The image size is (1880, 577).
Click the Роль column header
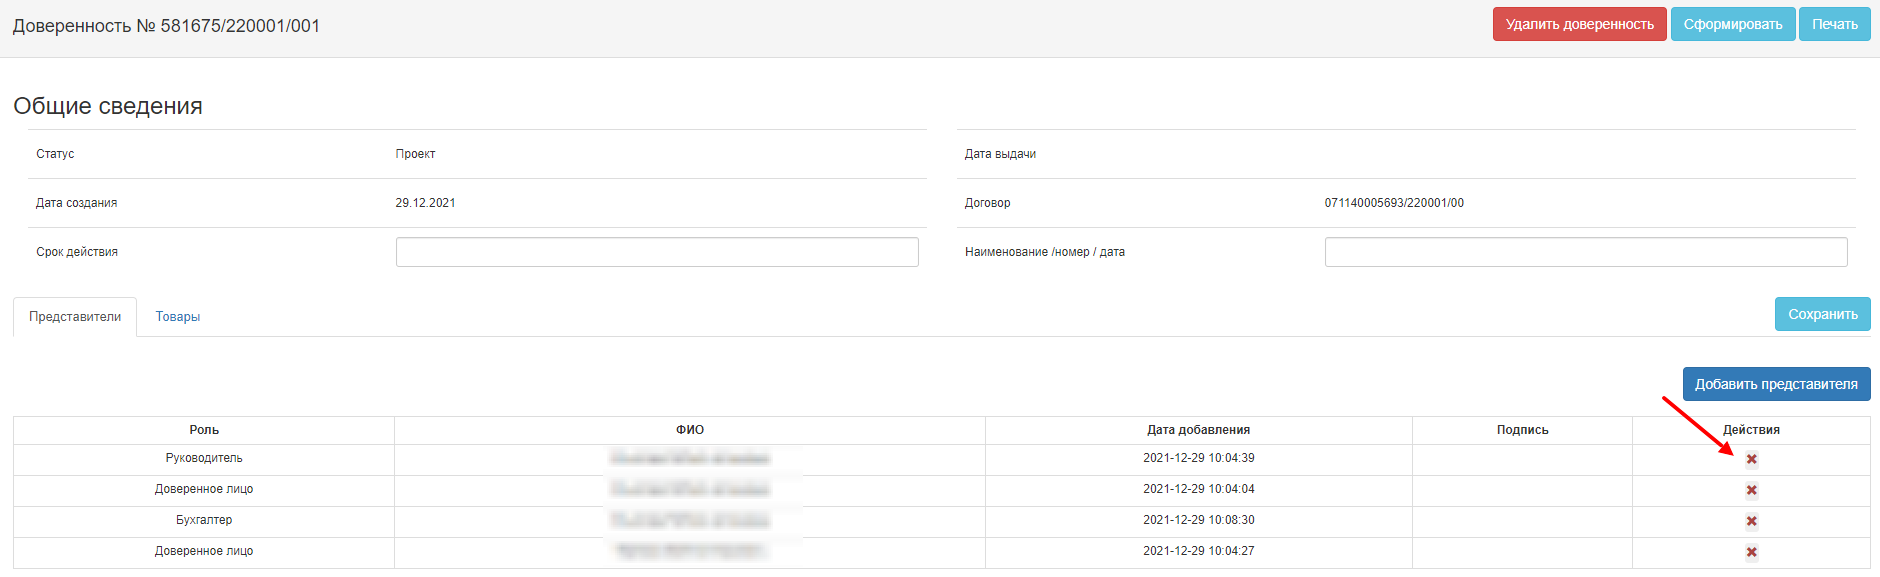pyautogui.click(x=204, y=430)
